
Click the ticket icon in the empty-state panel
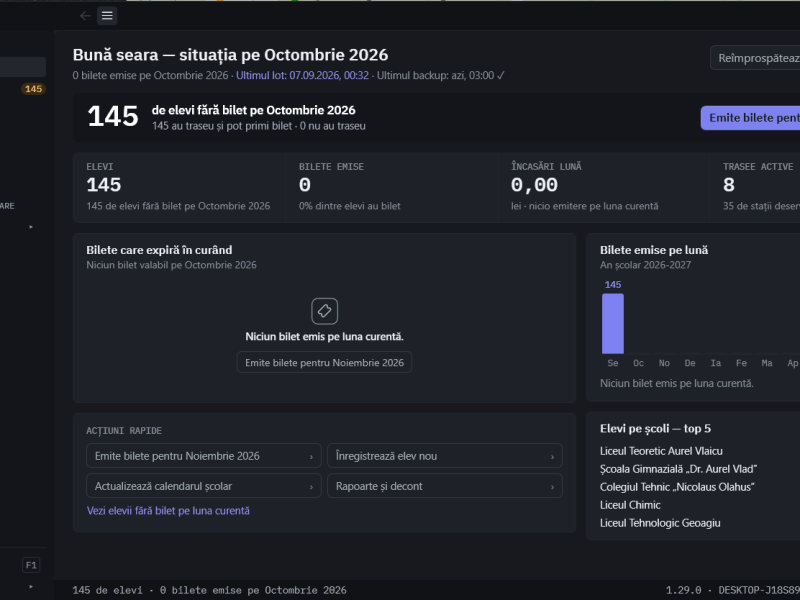(x=324, y=311)
